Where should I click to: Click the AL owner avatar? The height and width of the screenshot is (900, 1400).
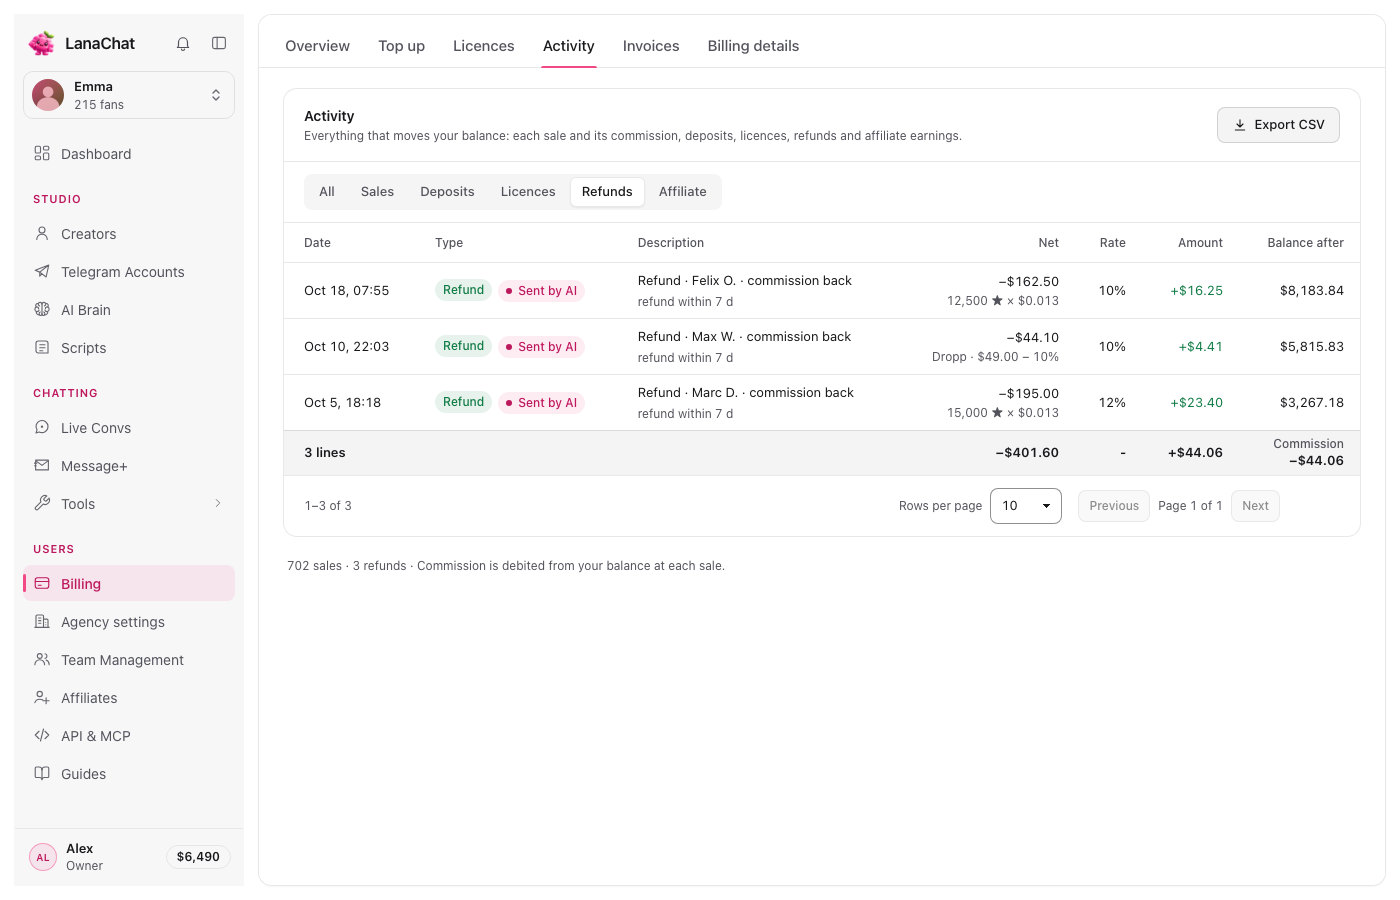tap(43, 857)
